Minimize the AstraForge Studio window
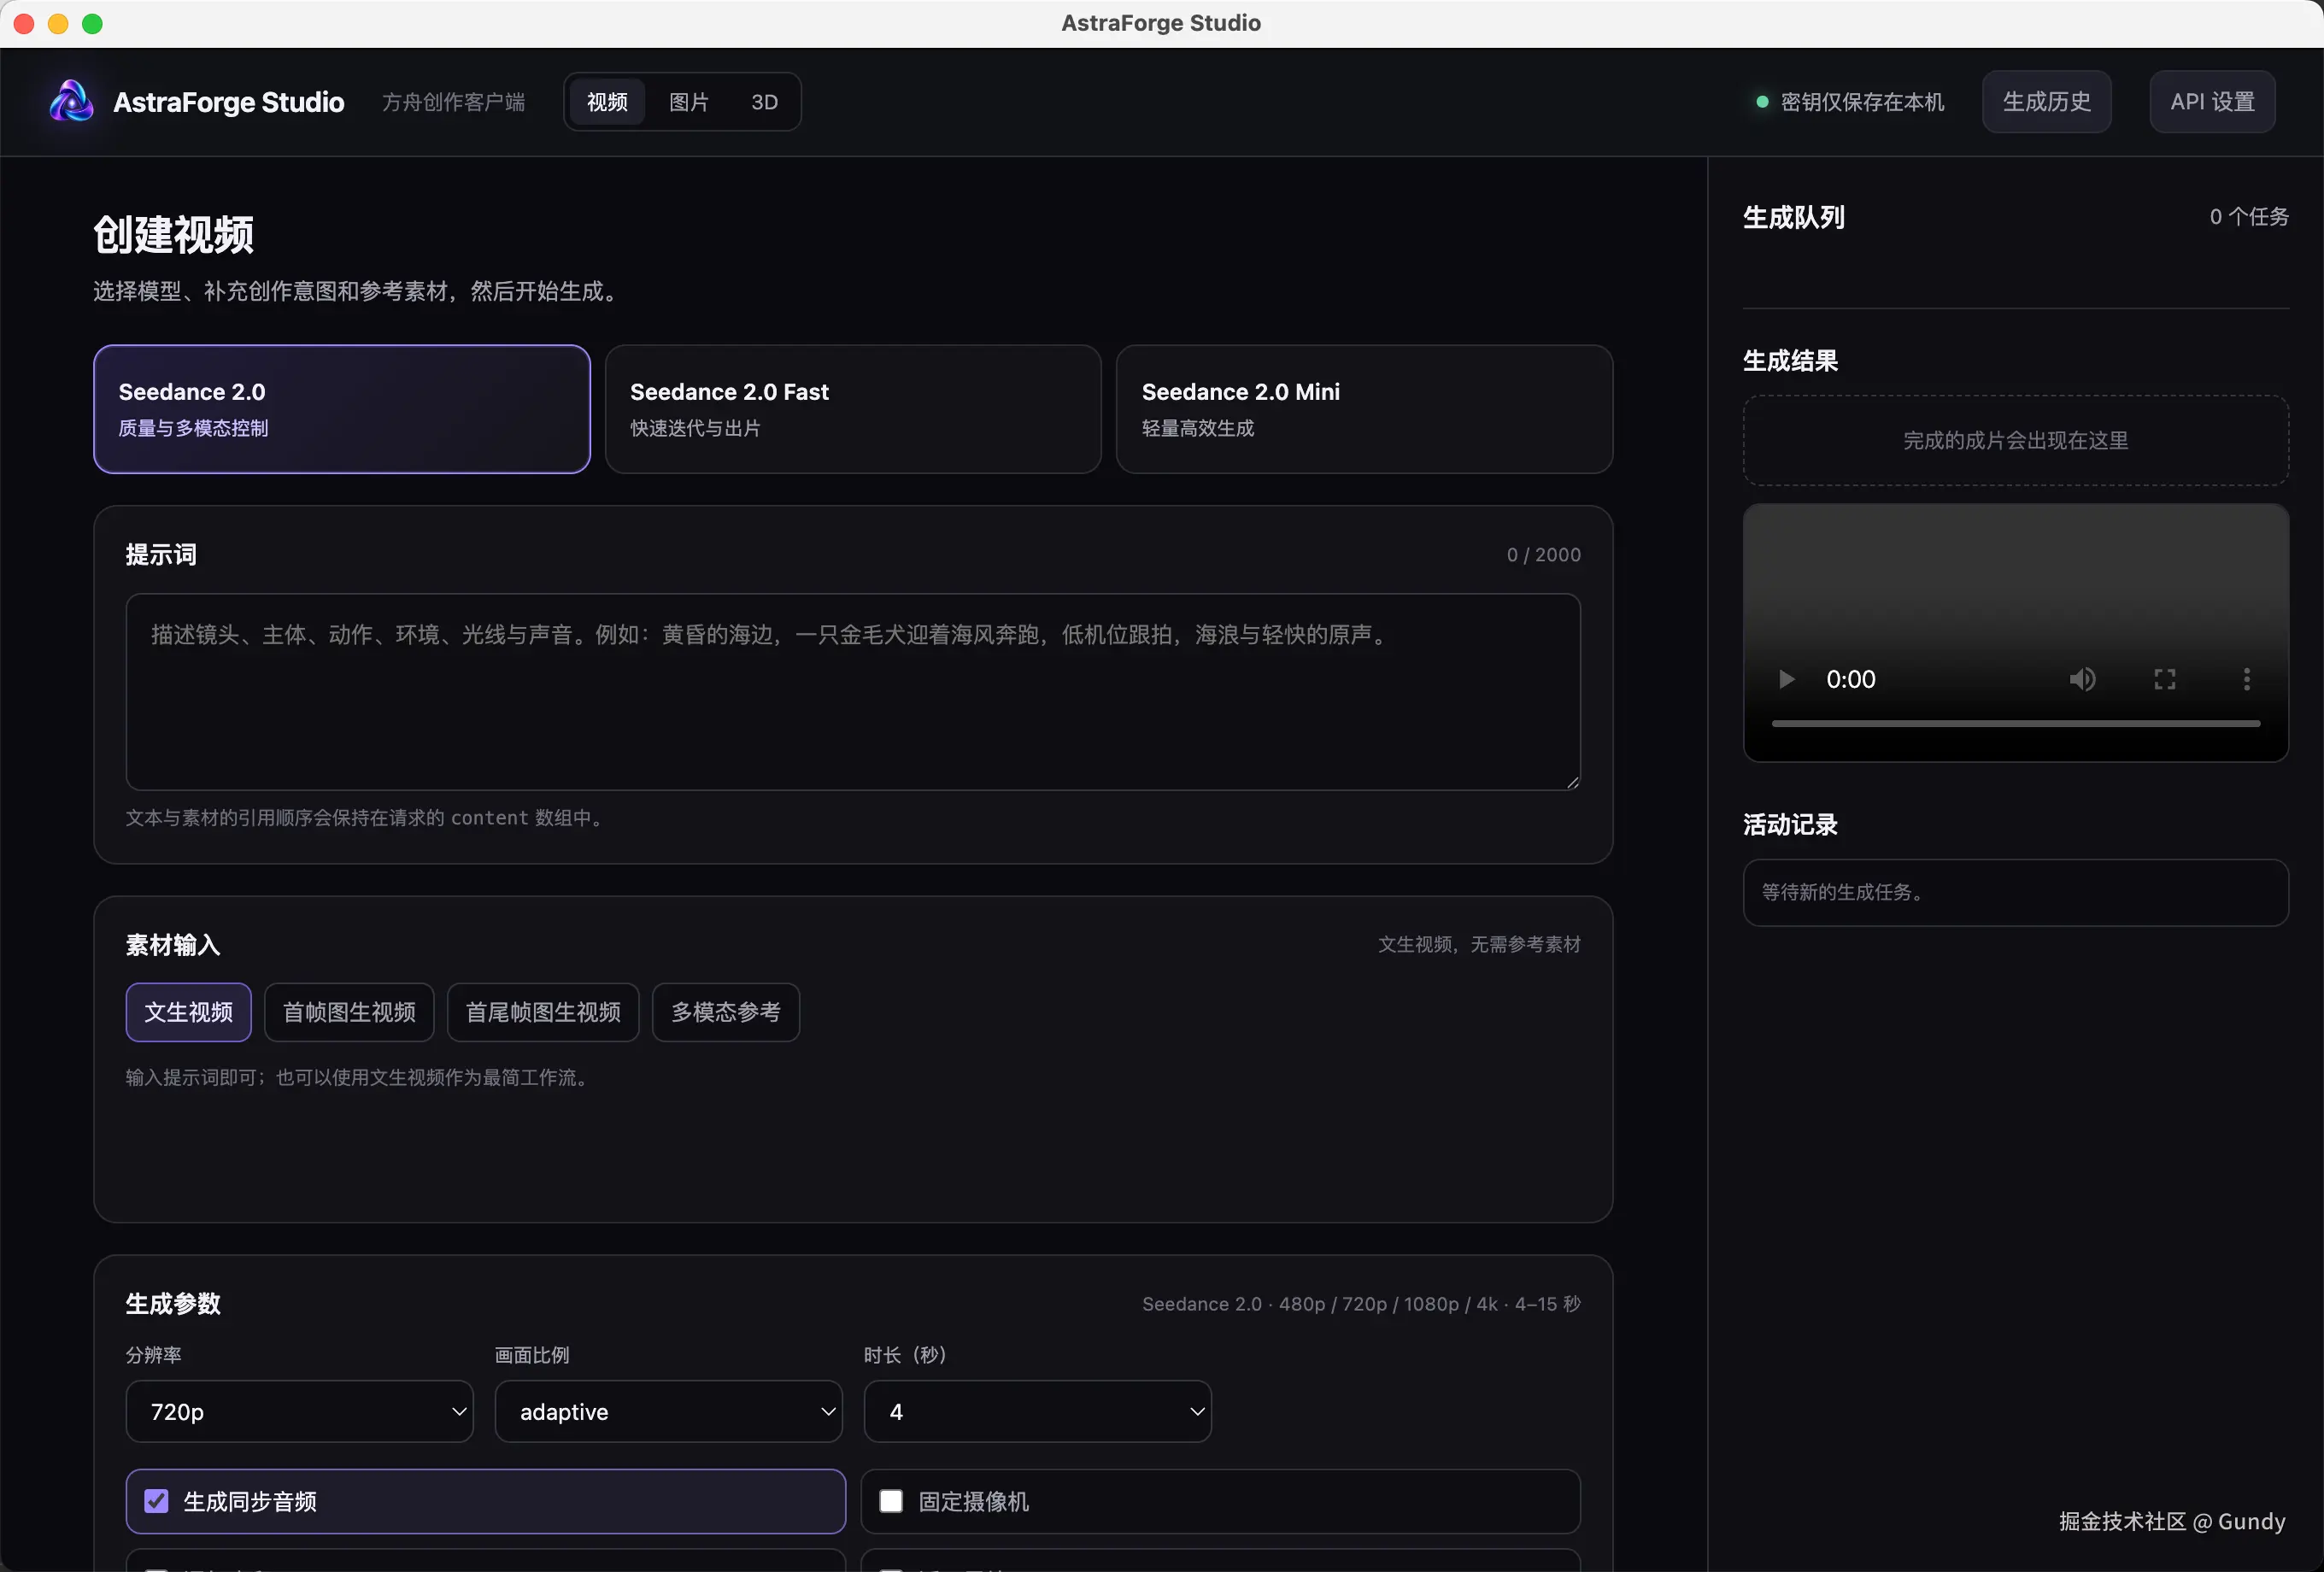Viewport: 2324px width, 1572px height. tap(59, 24)
